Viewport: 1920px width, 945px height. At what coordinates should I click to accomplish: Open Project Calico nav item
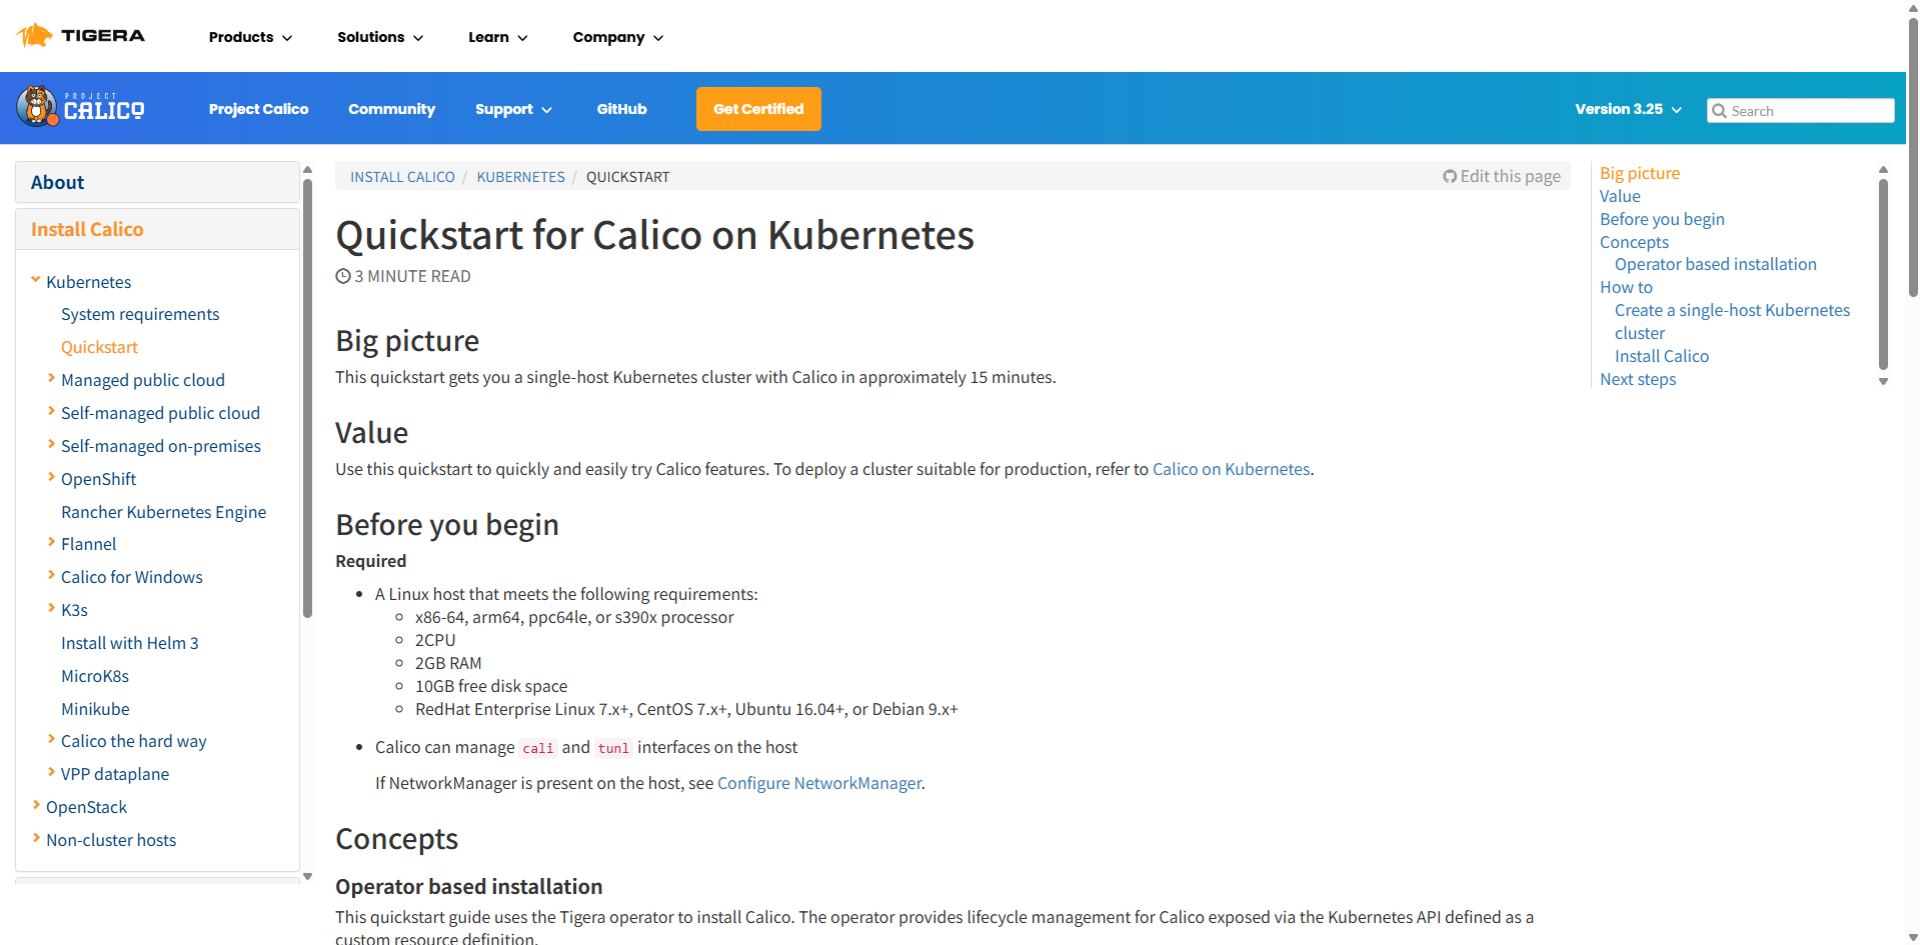[258, 109]
